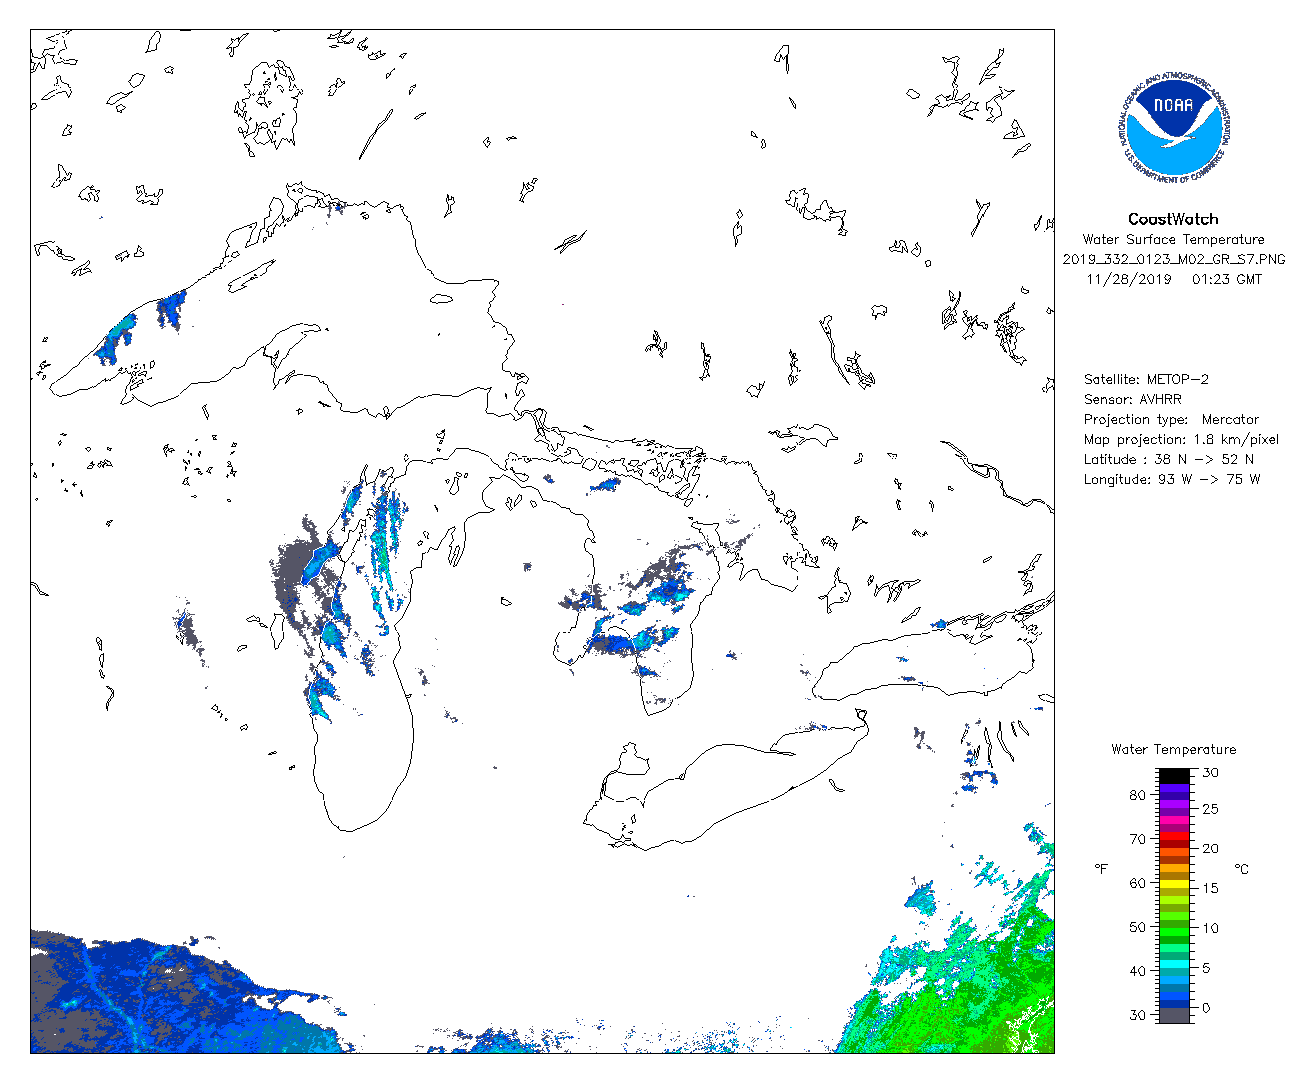Pick the black swatch atop the legend
The image size is (1294, 1084).
1174,776
